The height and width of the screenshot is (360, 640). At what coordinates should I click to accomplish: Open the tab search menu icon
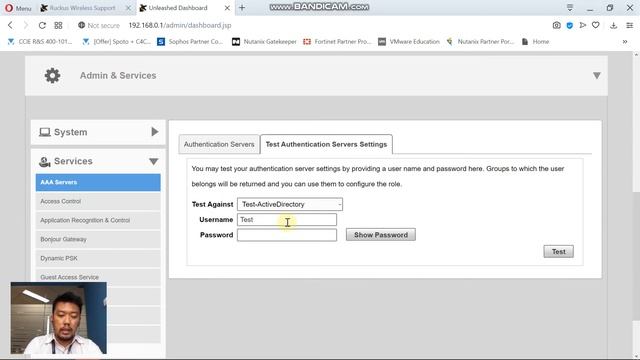pos(570,8)
